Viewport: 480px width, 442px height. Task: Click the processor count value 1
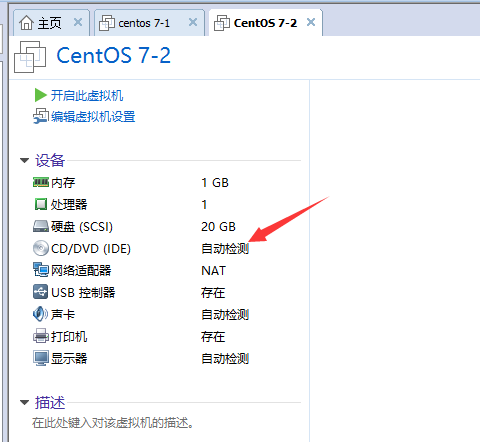click(x=204, y=205)
